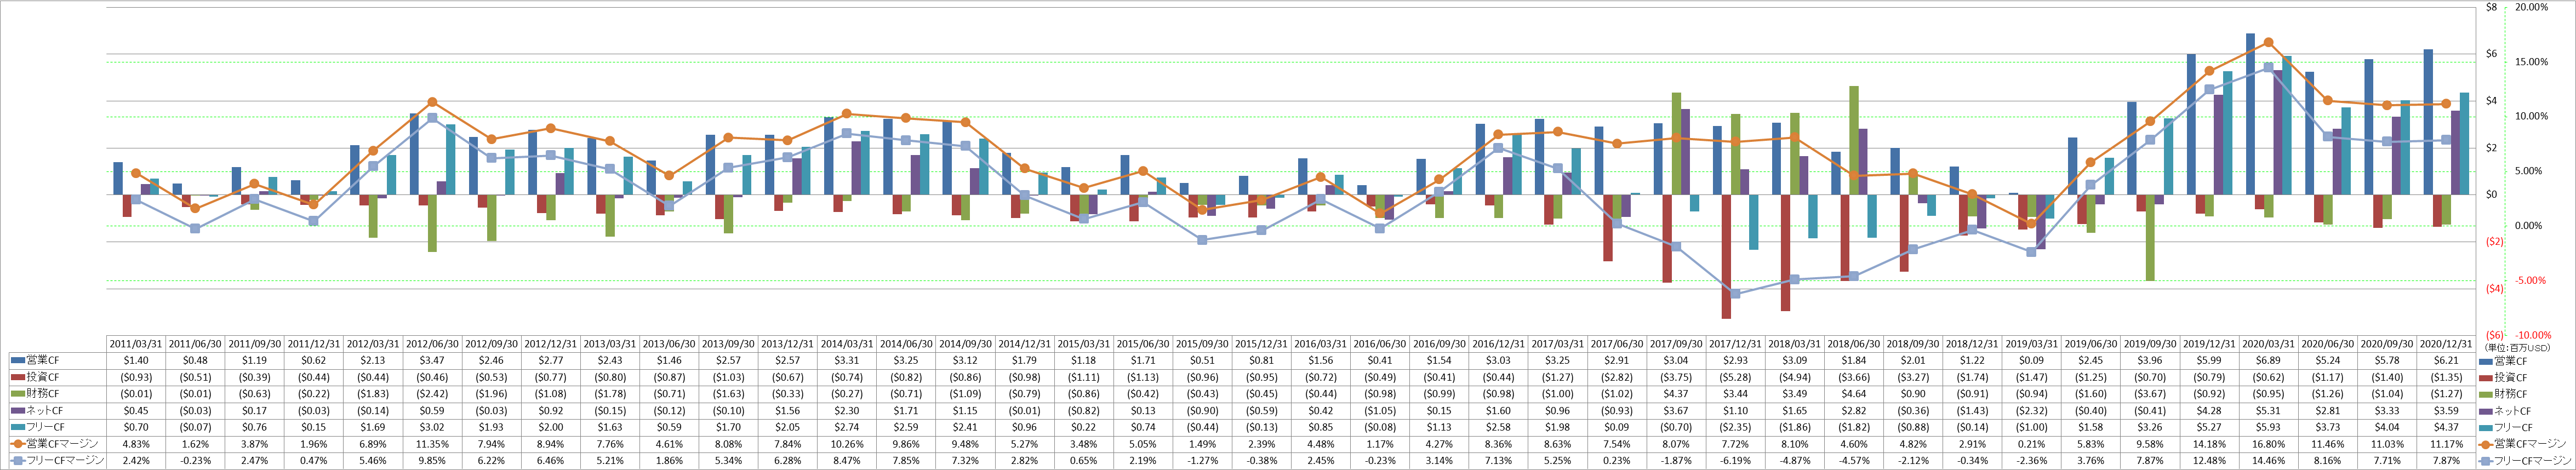Click the 14.46% フリーCFマージン cell for 2020/03/31
The width and height of the screenshot is (2576, 470).
click(x=2270, y=460)
